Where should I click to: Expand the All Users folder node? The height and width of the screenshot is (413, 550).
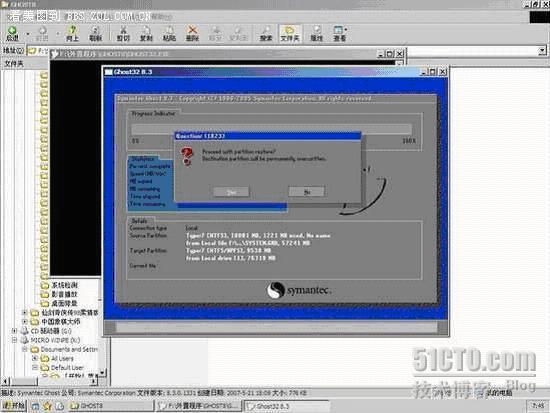34,358
